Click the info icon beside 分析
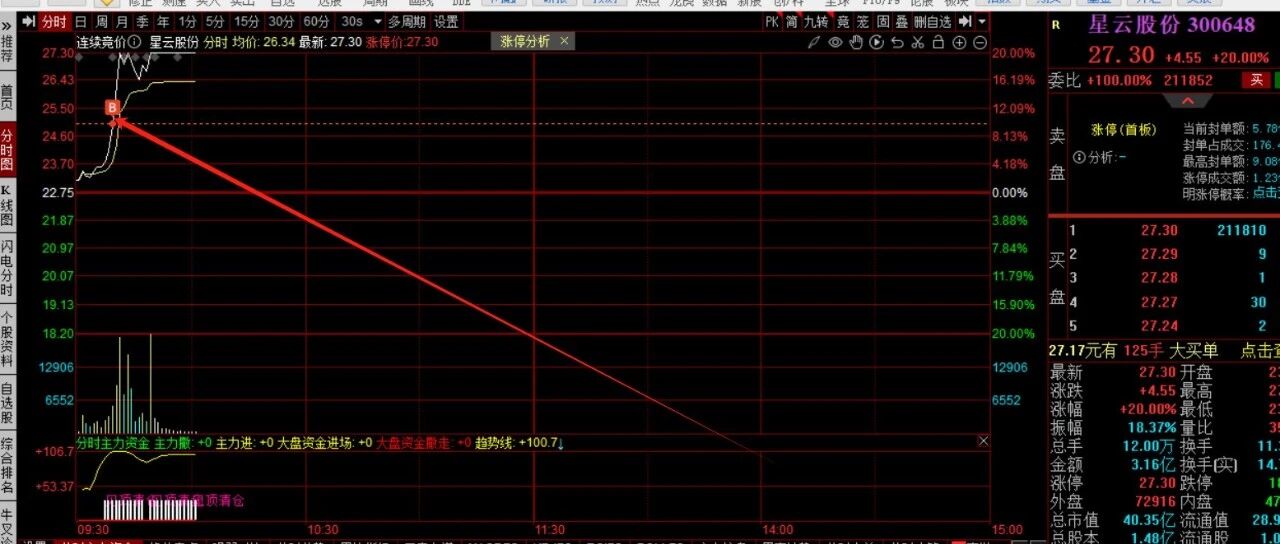The height and width of the screenshot is (544, 1280). 1079,157
